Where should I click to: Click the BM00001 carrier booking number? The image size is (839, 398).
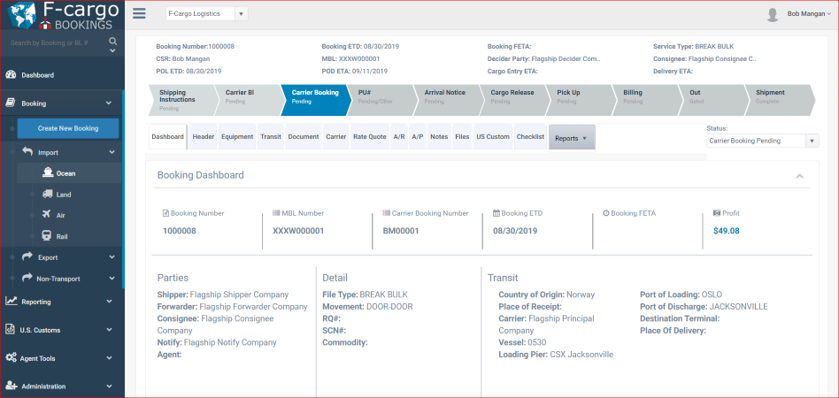(x=401, y=231)
